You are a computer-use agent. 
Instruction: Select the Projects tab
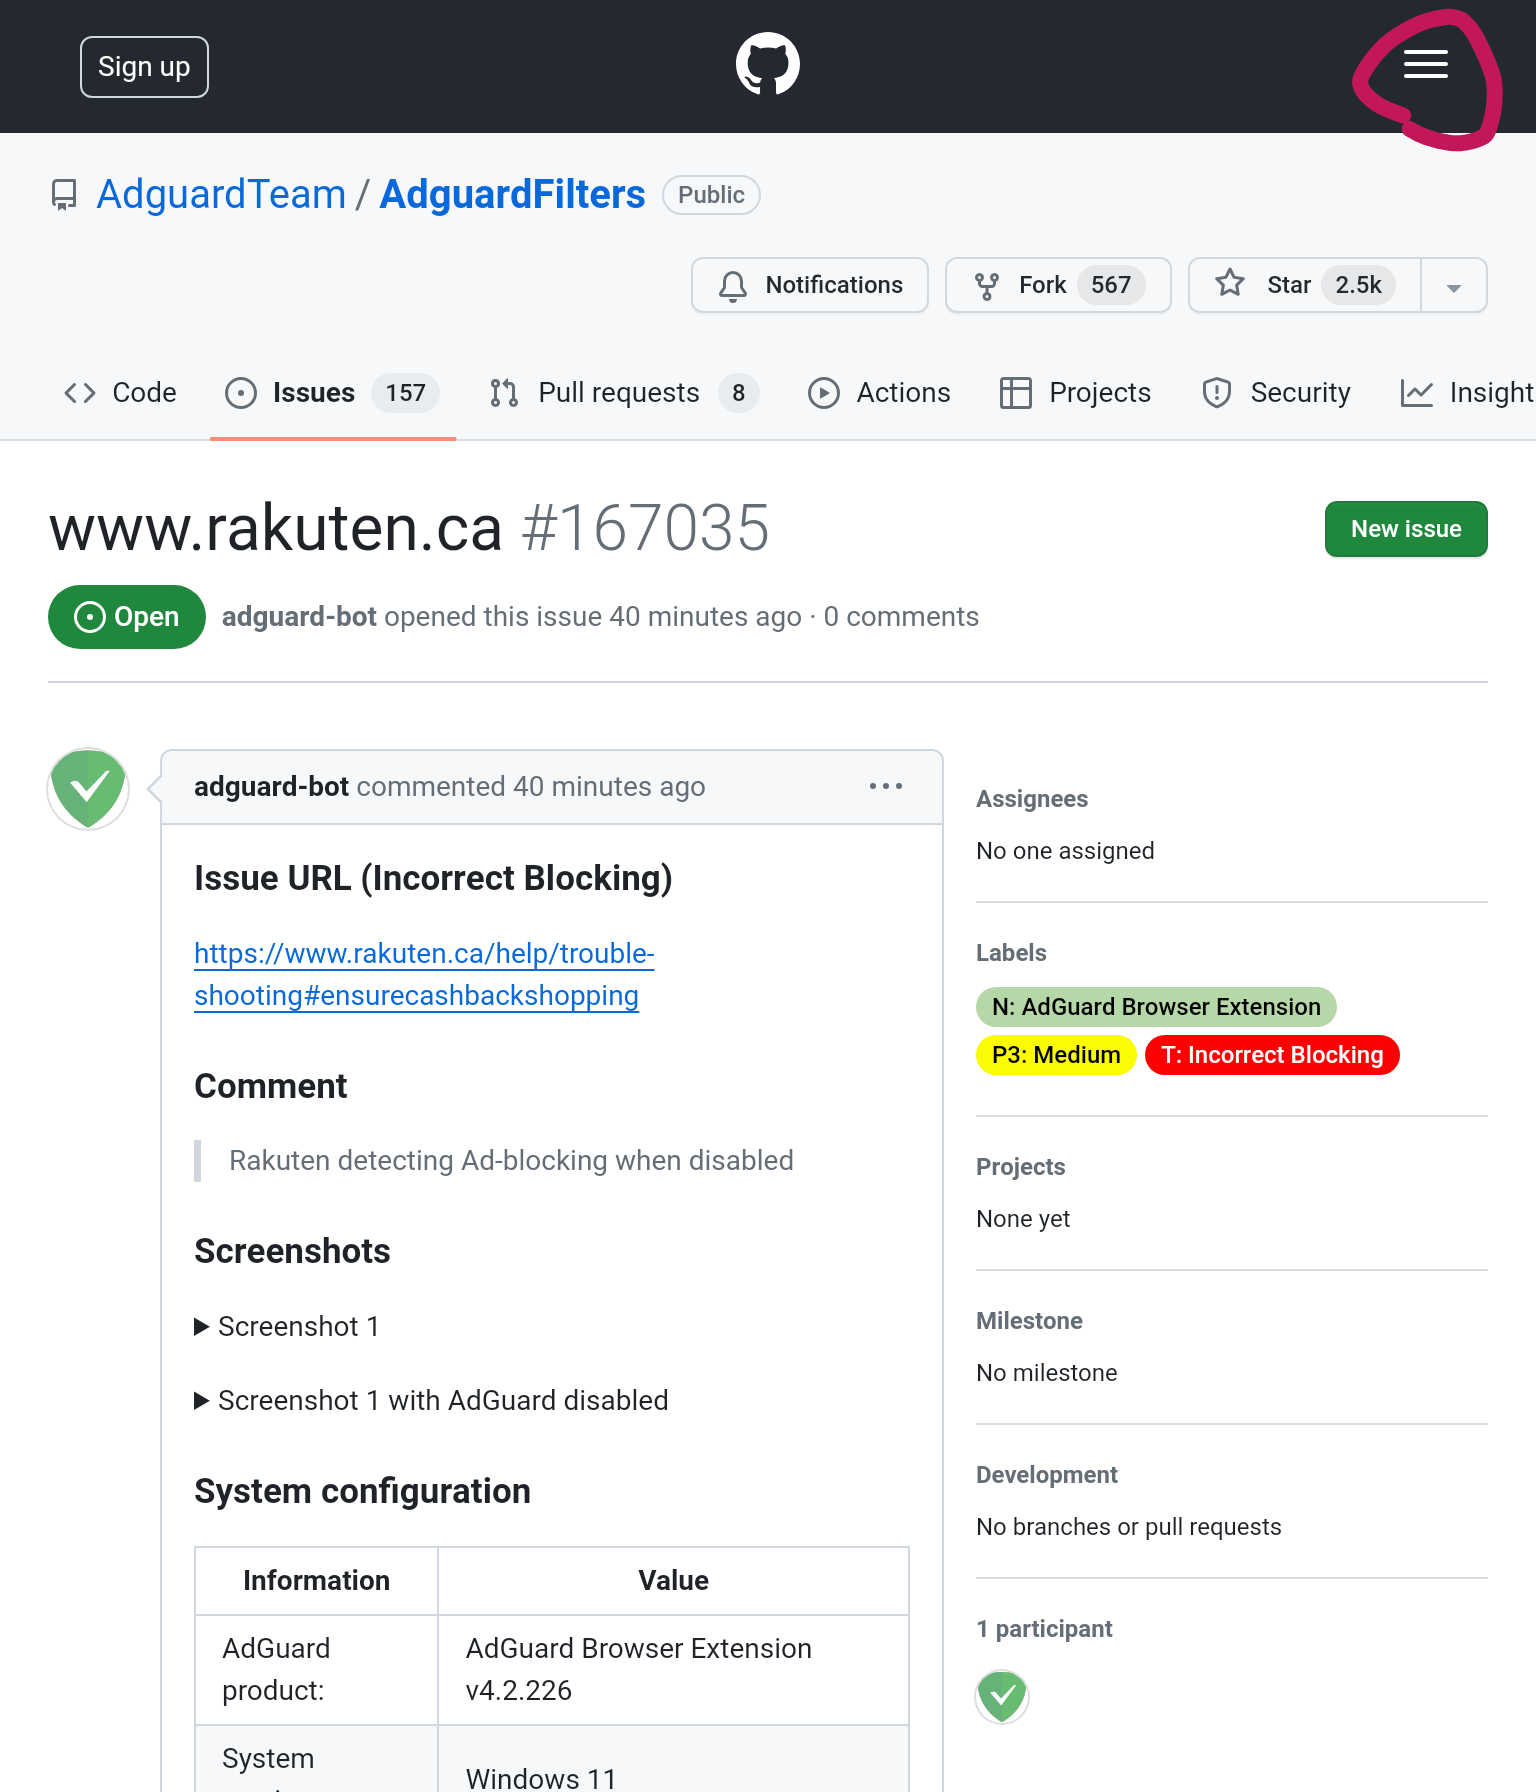[x=1076, y=393]
